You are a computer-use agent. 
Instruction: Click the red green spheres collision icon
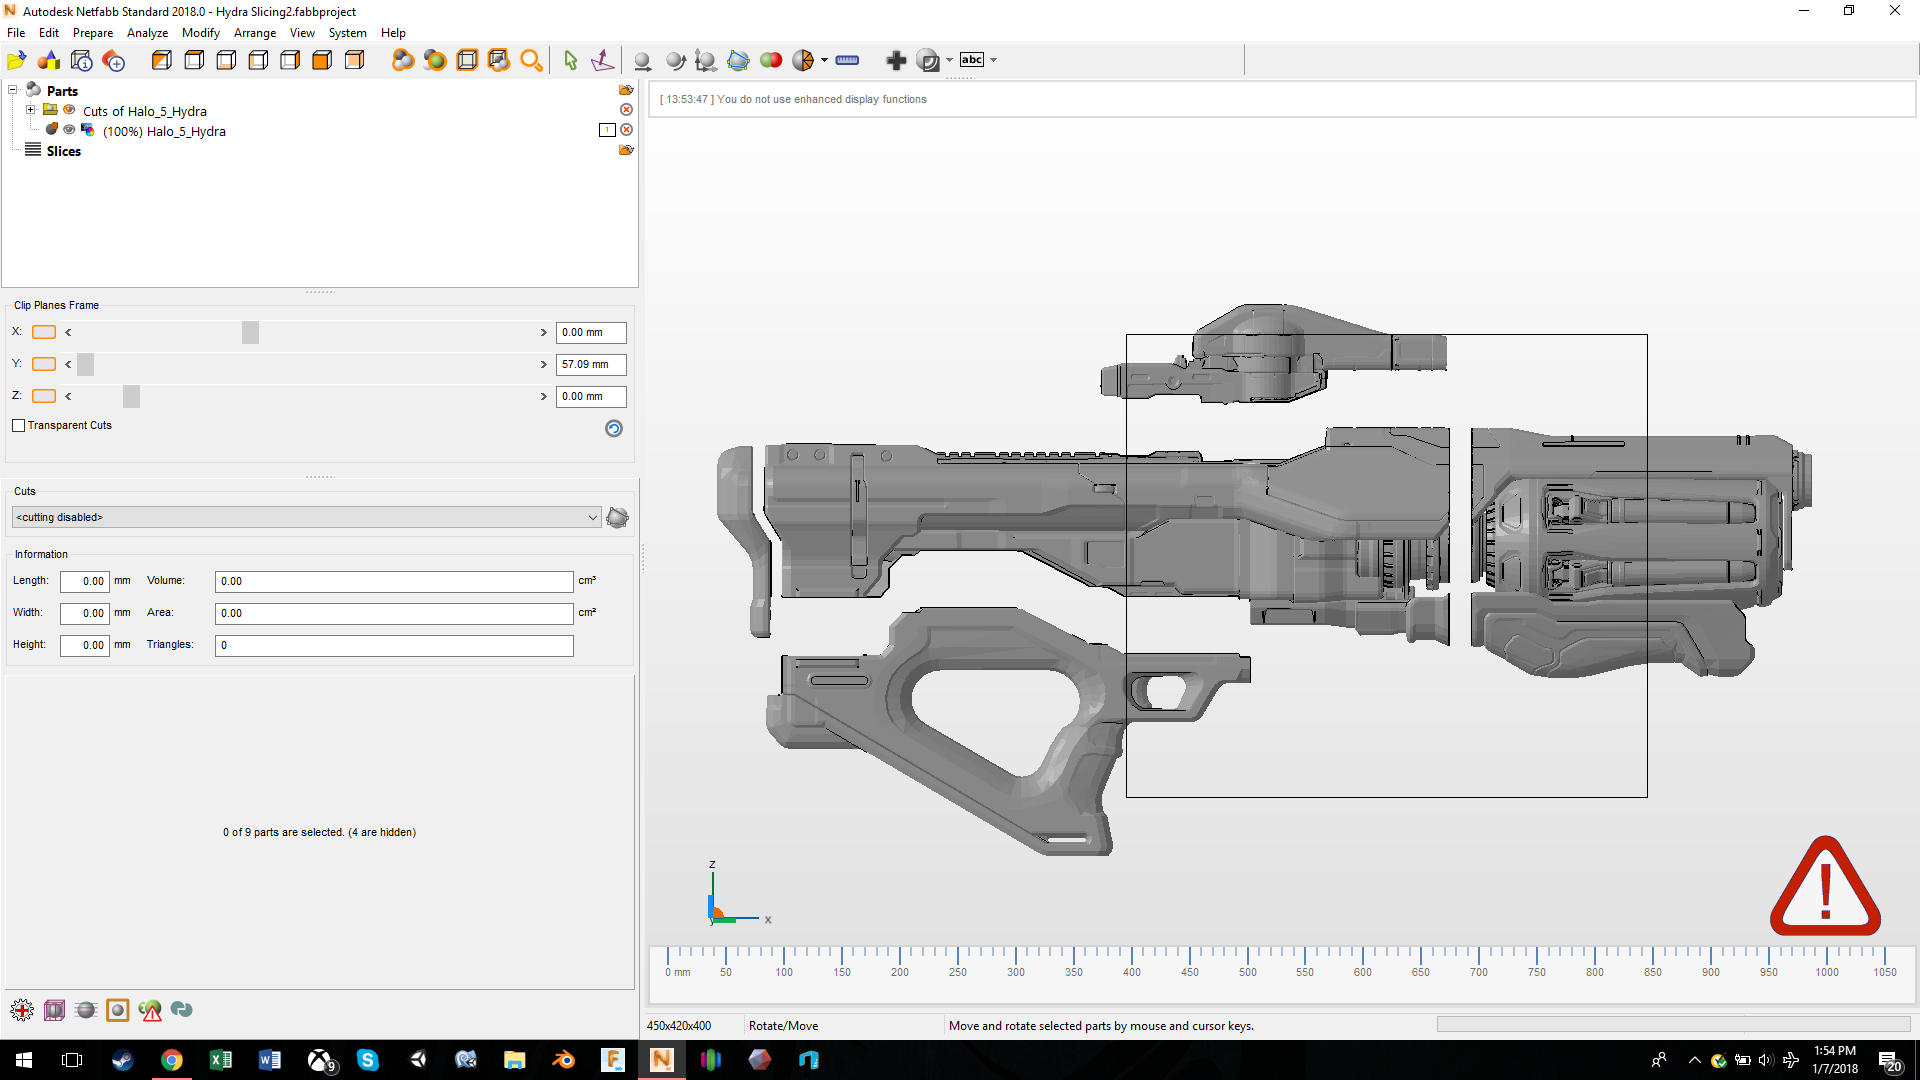[x=771, y=60]
